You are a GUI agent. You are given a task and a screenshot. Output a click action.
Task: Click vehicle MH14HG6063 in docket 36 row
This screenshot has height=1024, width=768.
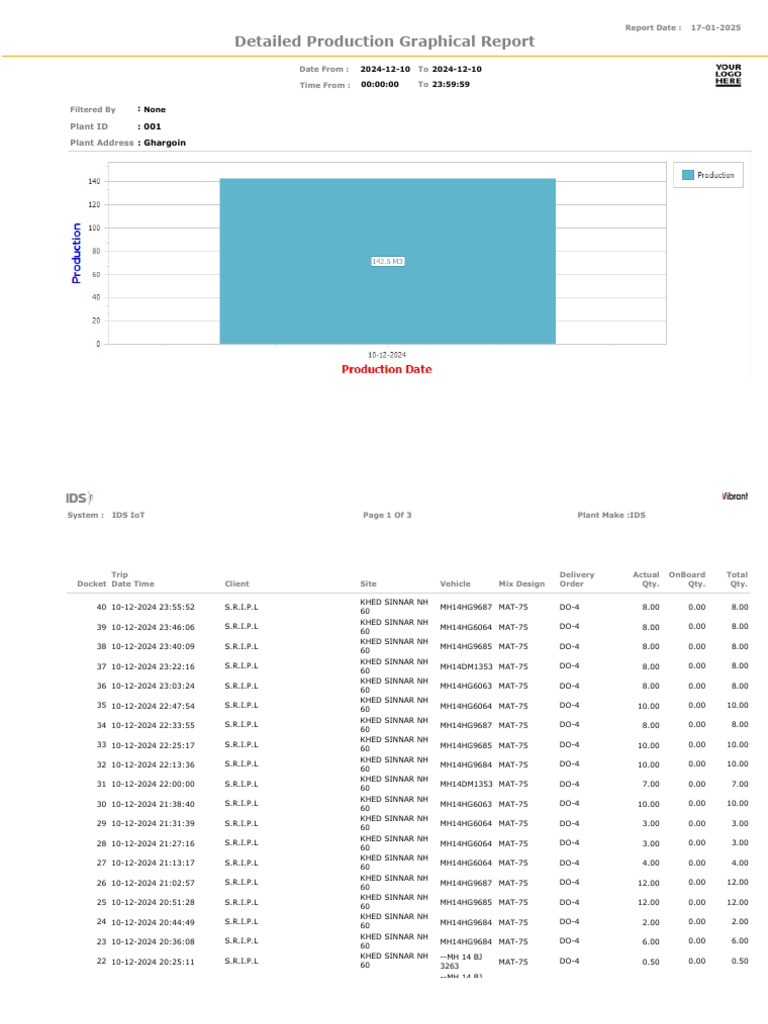[466, 686]
